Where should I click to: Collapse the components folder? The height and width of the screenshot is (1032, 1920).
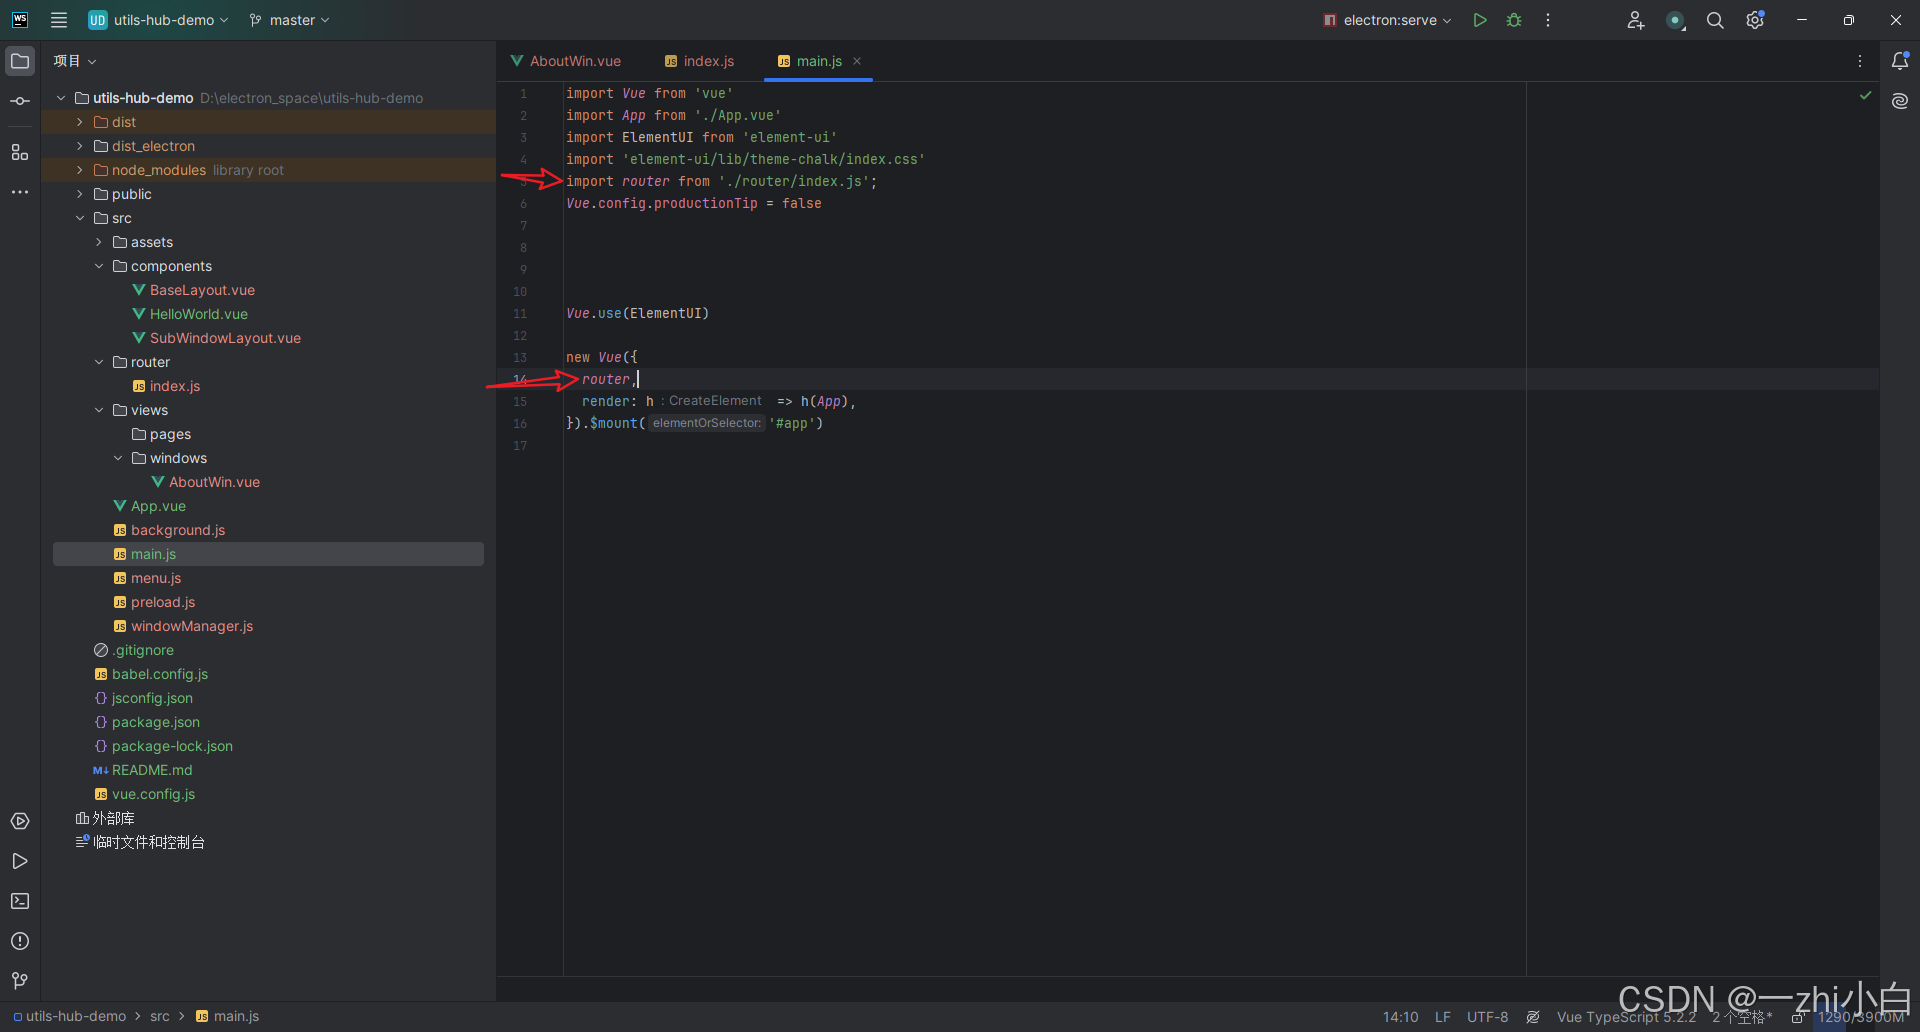[x=99, y=266]
